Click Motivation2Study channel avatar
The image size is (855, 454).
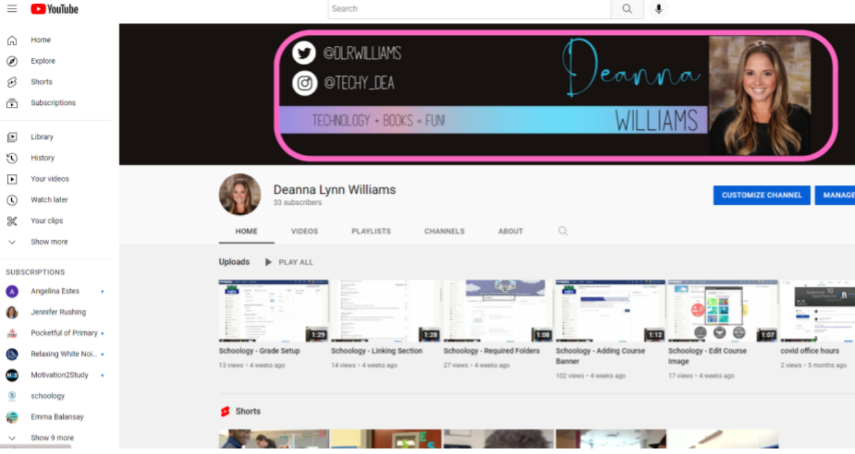[12, 376]
